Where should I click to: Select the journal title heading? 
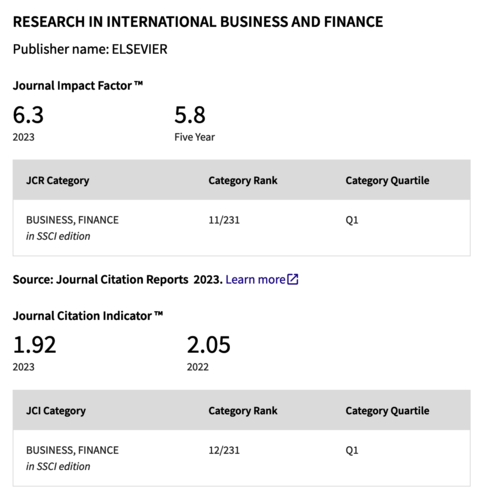pos(198,22)
